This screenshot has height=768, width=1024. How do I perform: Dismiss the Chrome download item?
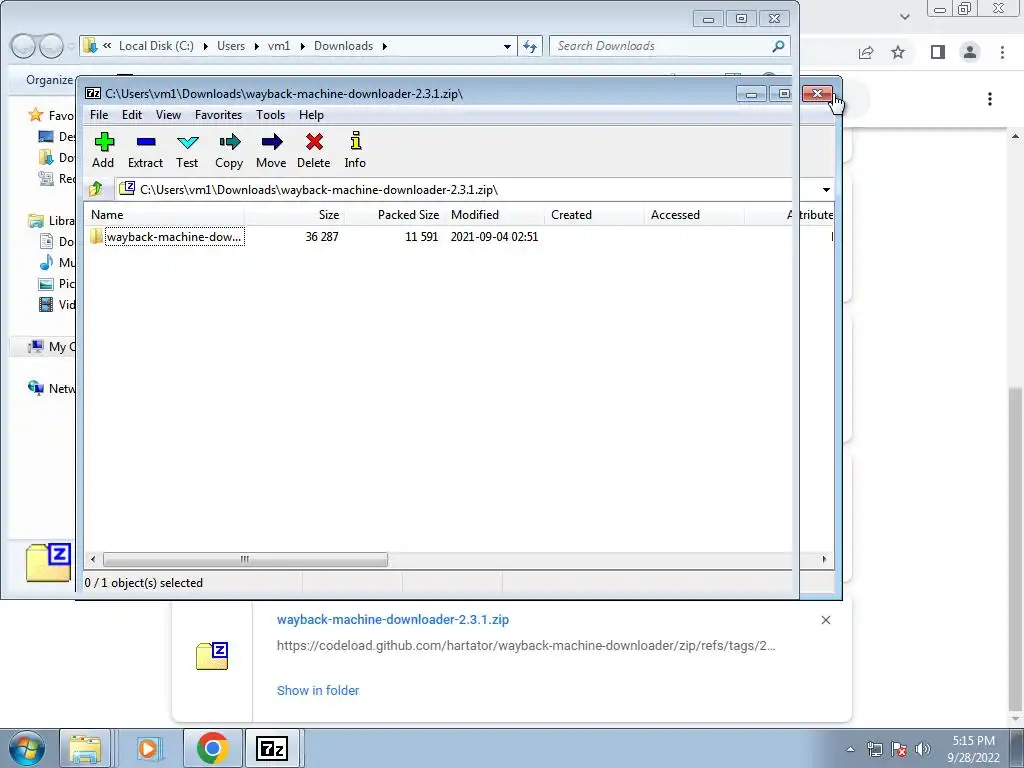pyautogui.click(x=825, y=620)
